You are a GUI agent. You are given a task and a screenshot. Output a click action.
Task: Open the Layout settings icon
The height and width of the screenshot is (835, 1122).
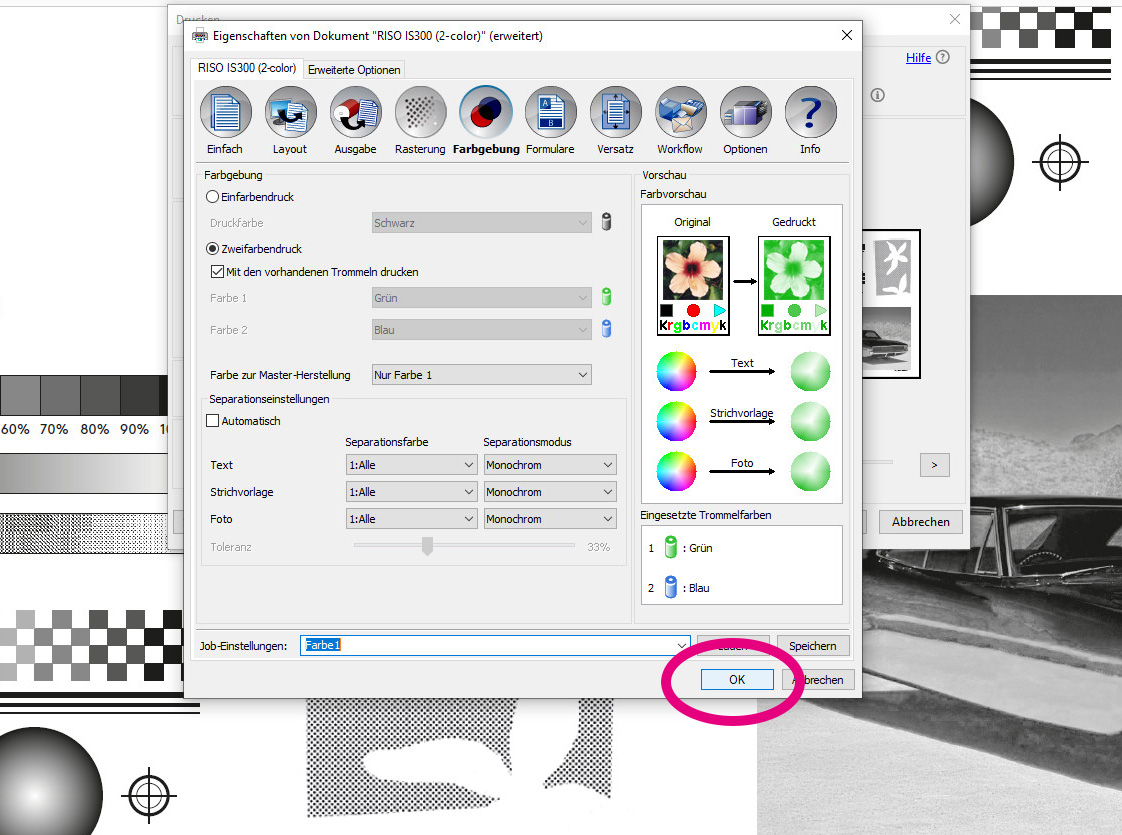[x=290, y=113]
